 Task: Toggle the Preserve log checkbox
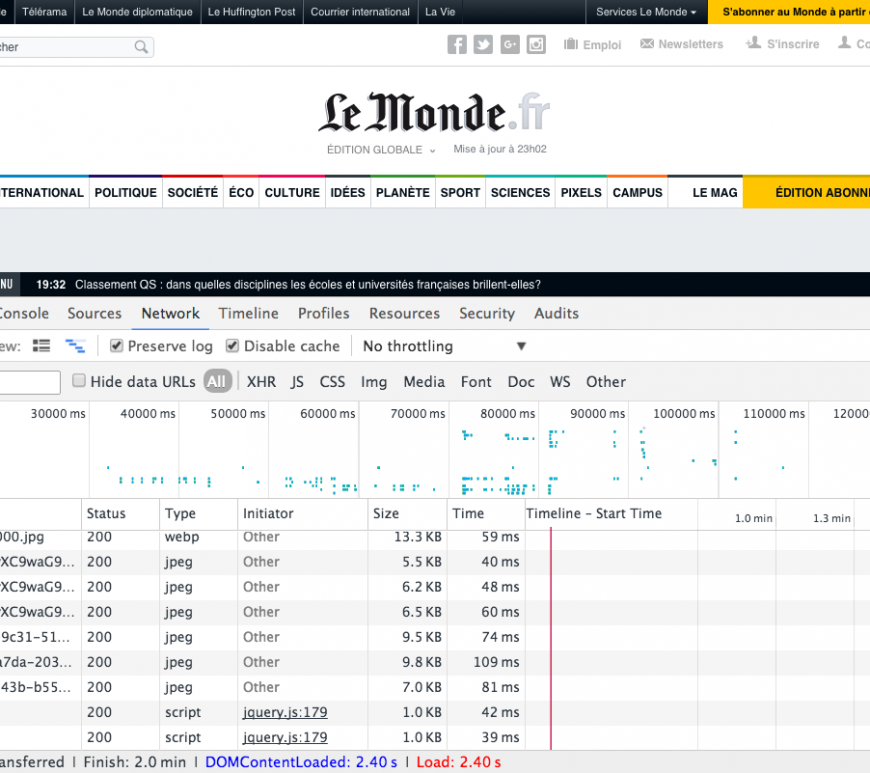click(x=117, y=346)
